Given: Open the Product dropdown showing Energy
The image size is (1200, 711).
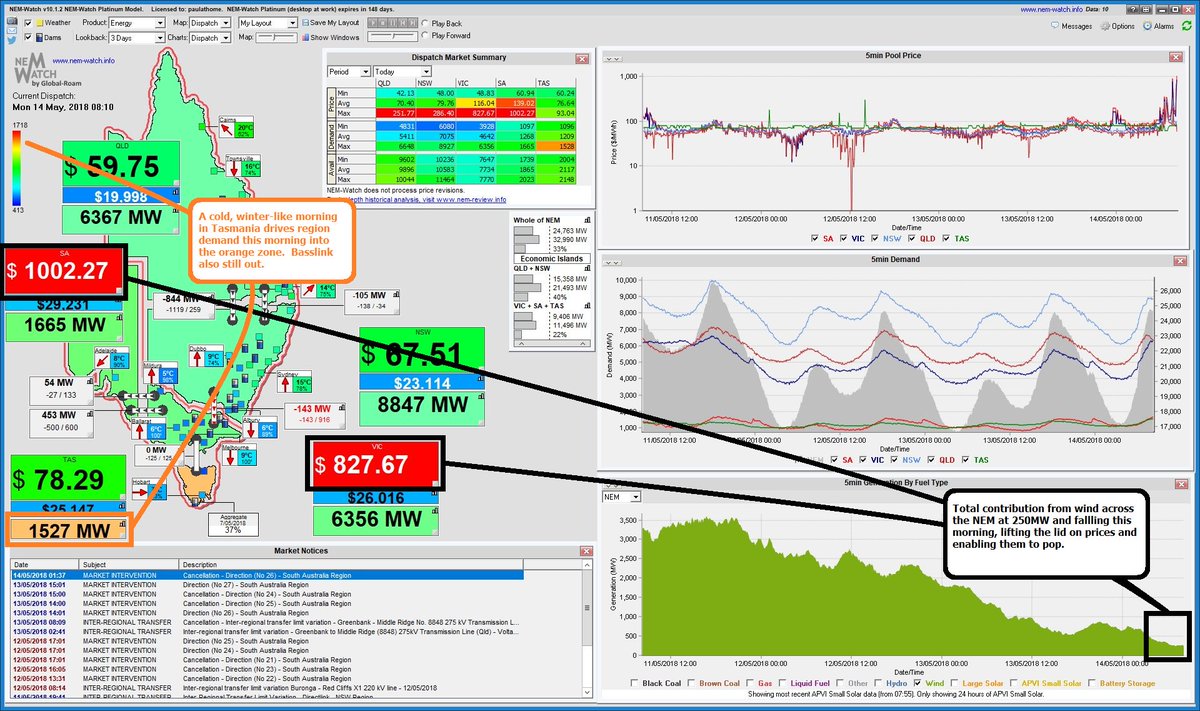Looking at the screenshot, I should click(x=139, y=22).
